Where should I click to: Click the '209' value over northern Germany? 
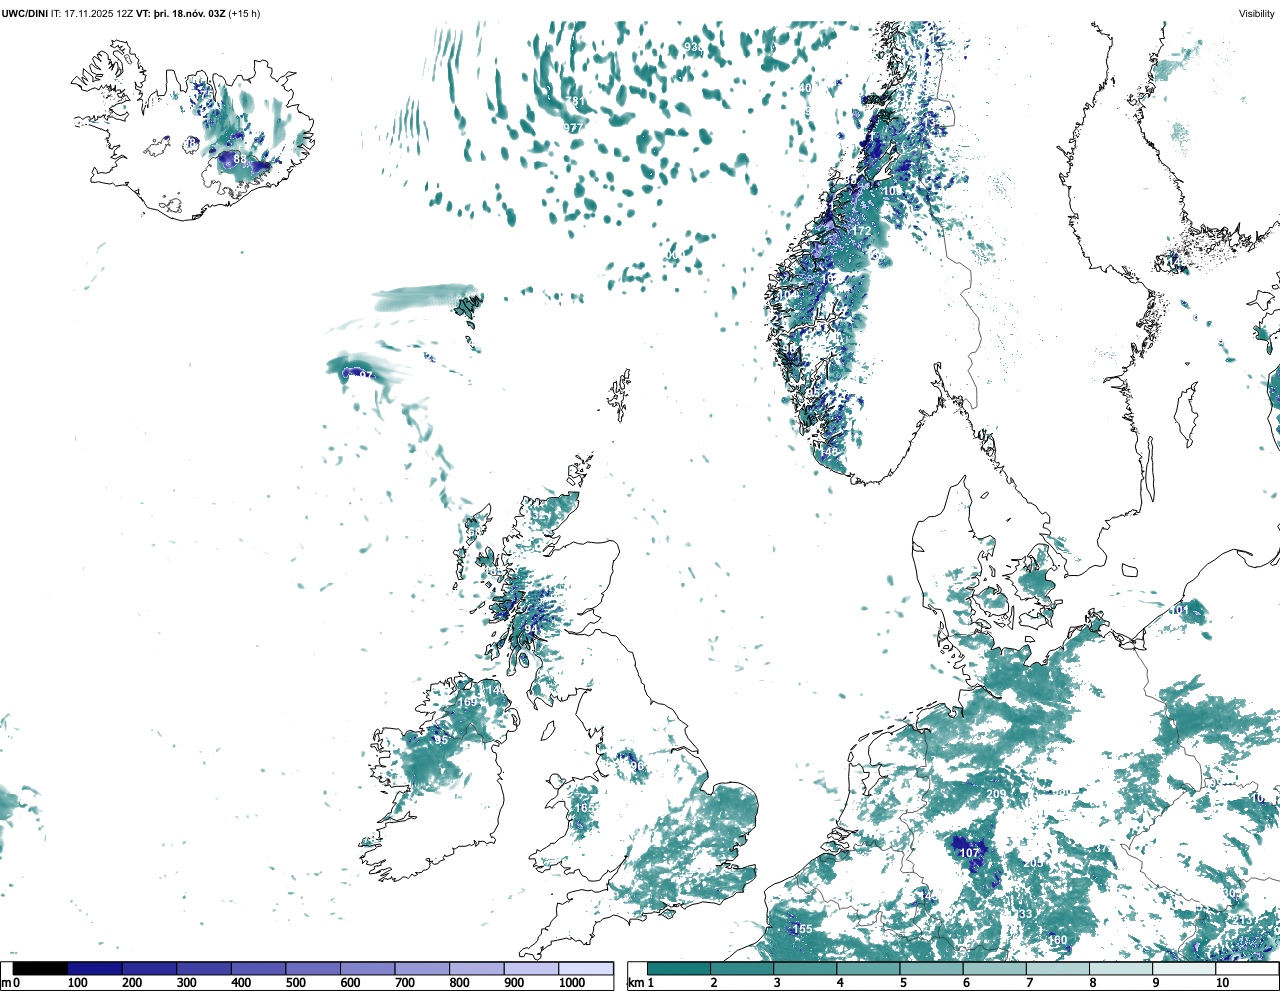coord(996,794)
